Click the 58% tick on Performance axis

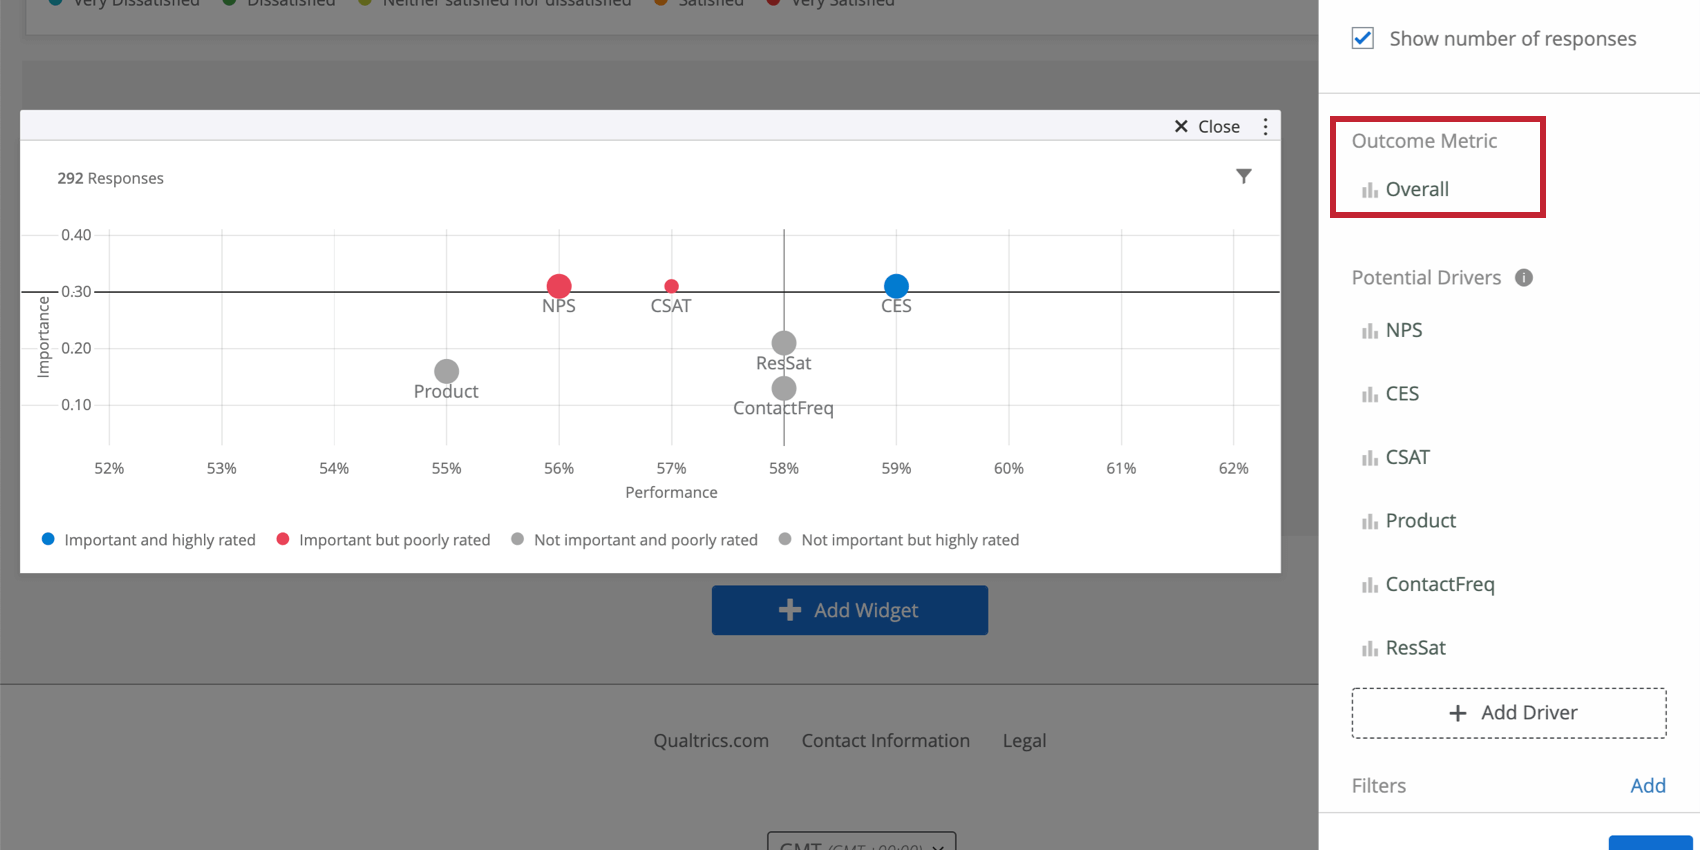[x=784, y=468]
